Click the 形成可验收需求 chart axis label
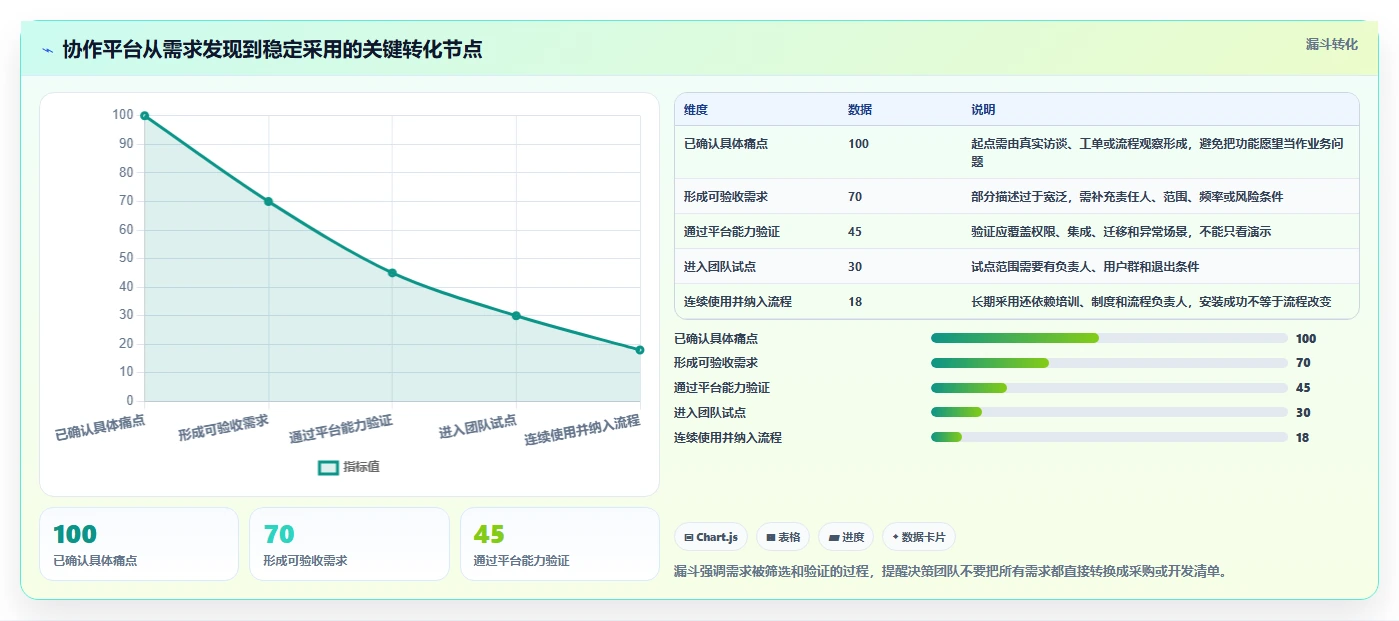The image size is (1399, 621). [224, 427]
